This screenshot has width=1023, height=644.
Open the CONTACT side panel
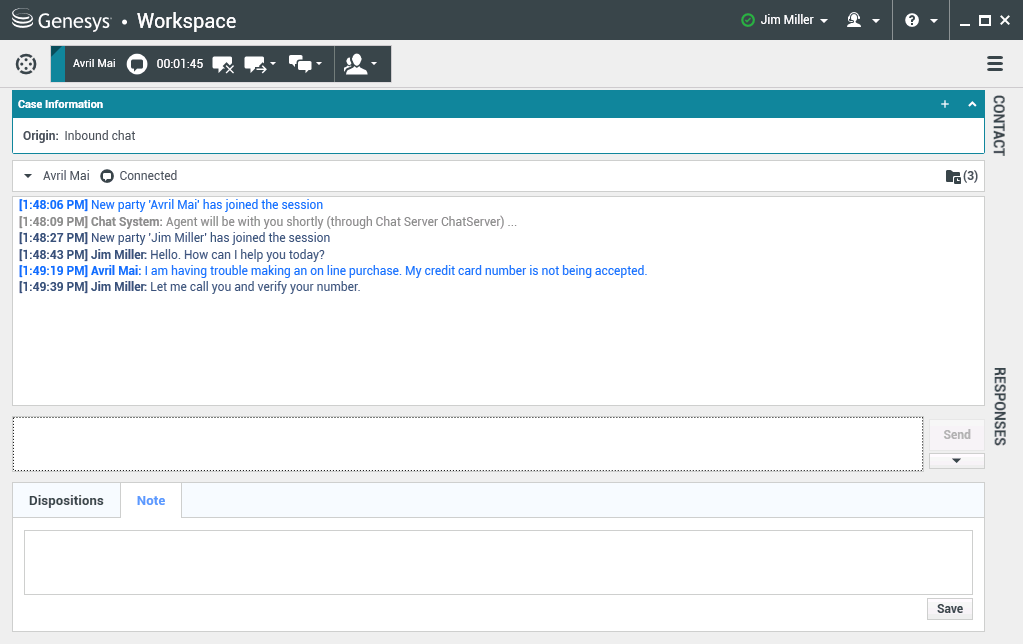coord(998,125)
